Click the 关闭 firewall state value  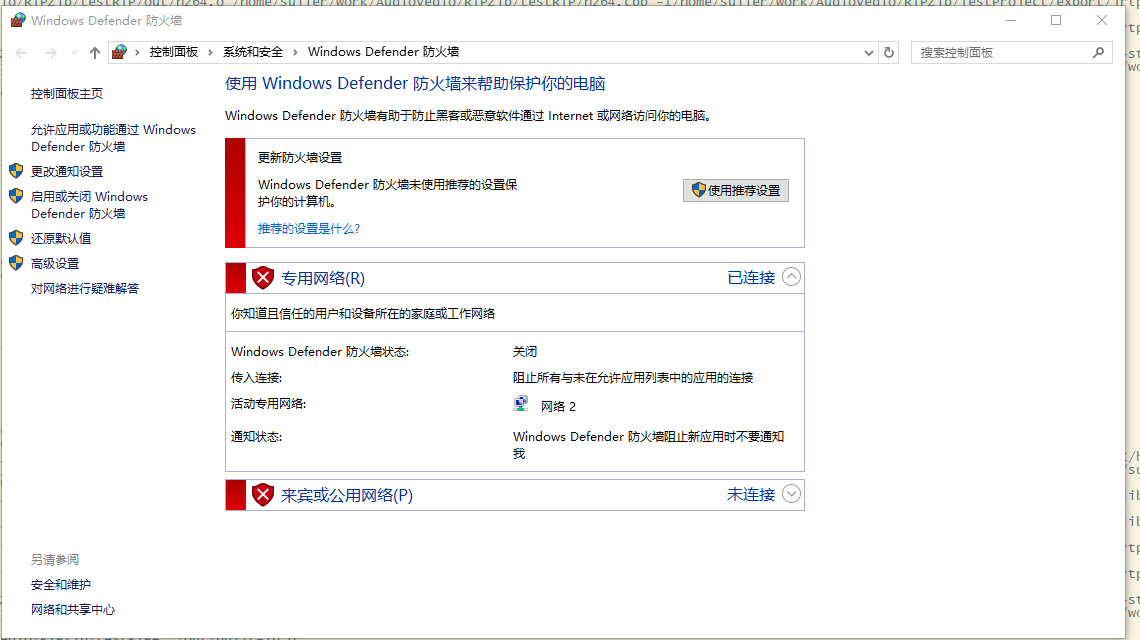(525, 352)
